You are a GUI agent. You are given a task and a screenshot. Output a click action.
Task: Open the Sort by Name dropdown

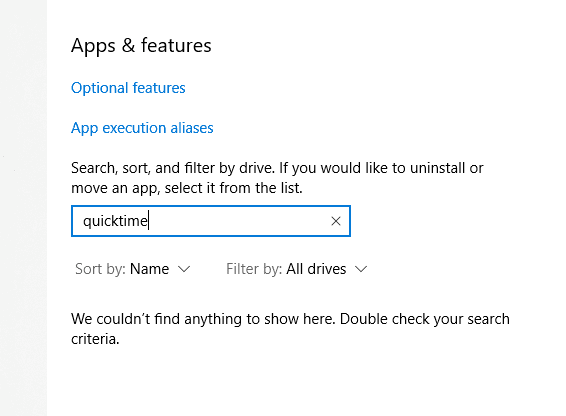[x=132, y=269]
